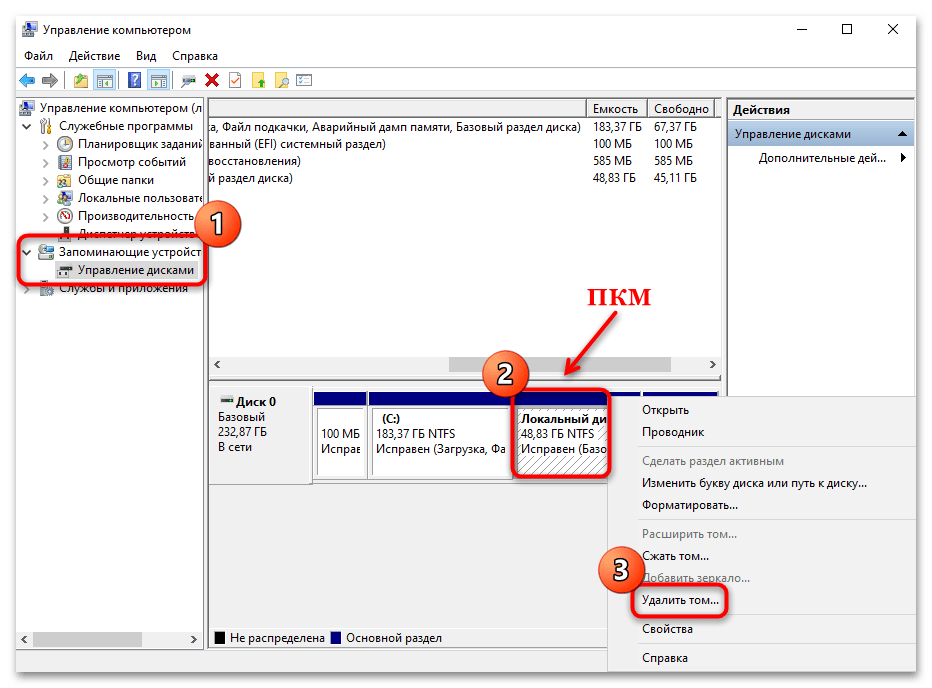Image resolution: width=932 pixels, height=688 pixels.
Task: Click the black Не распределена legend swatch
Action: pos(220,637)
